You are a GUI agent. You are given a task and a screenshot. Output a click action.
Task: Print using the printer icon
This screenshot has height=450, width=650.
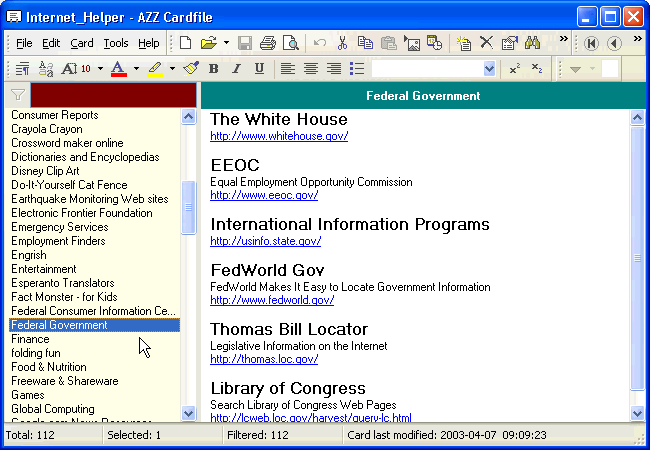click(268, 43)
